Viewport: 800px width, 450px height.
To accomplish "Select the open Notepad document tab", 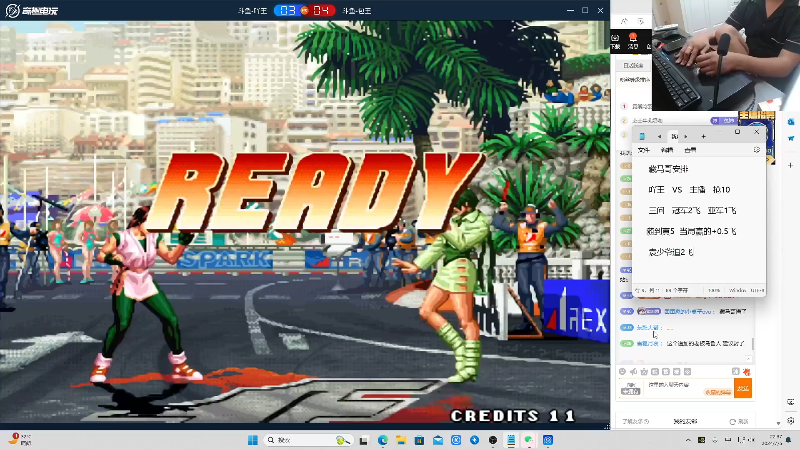I will (674, 136).
